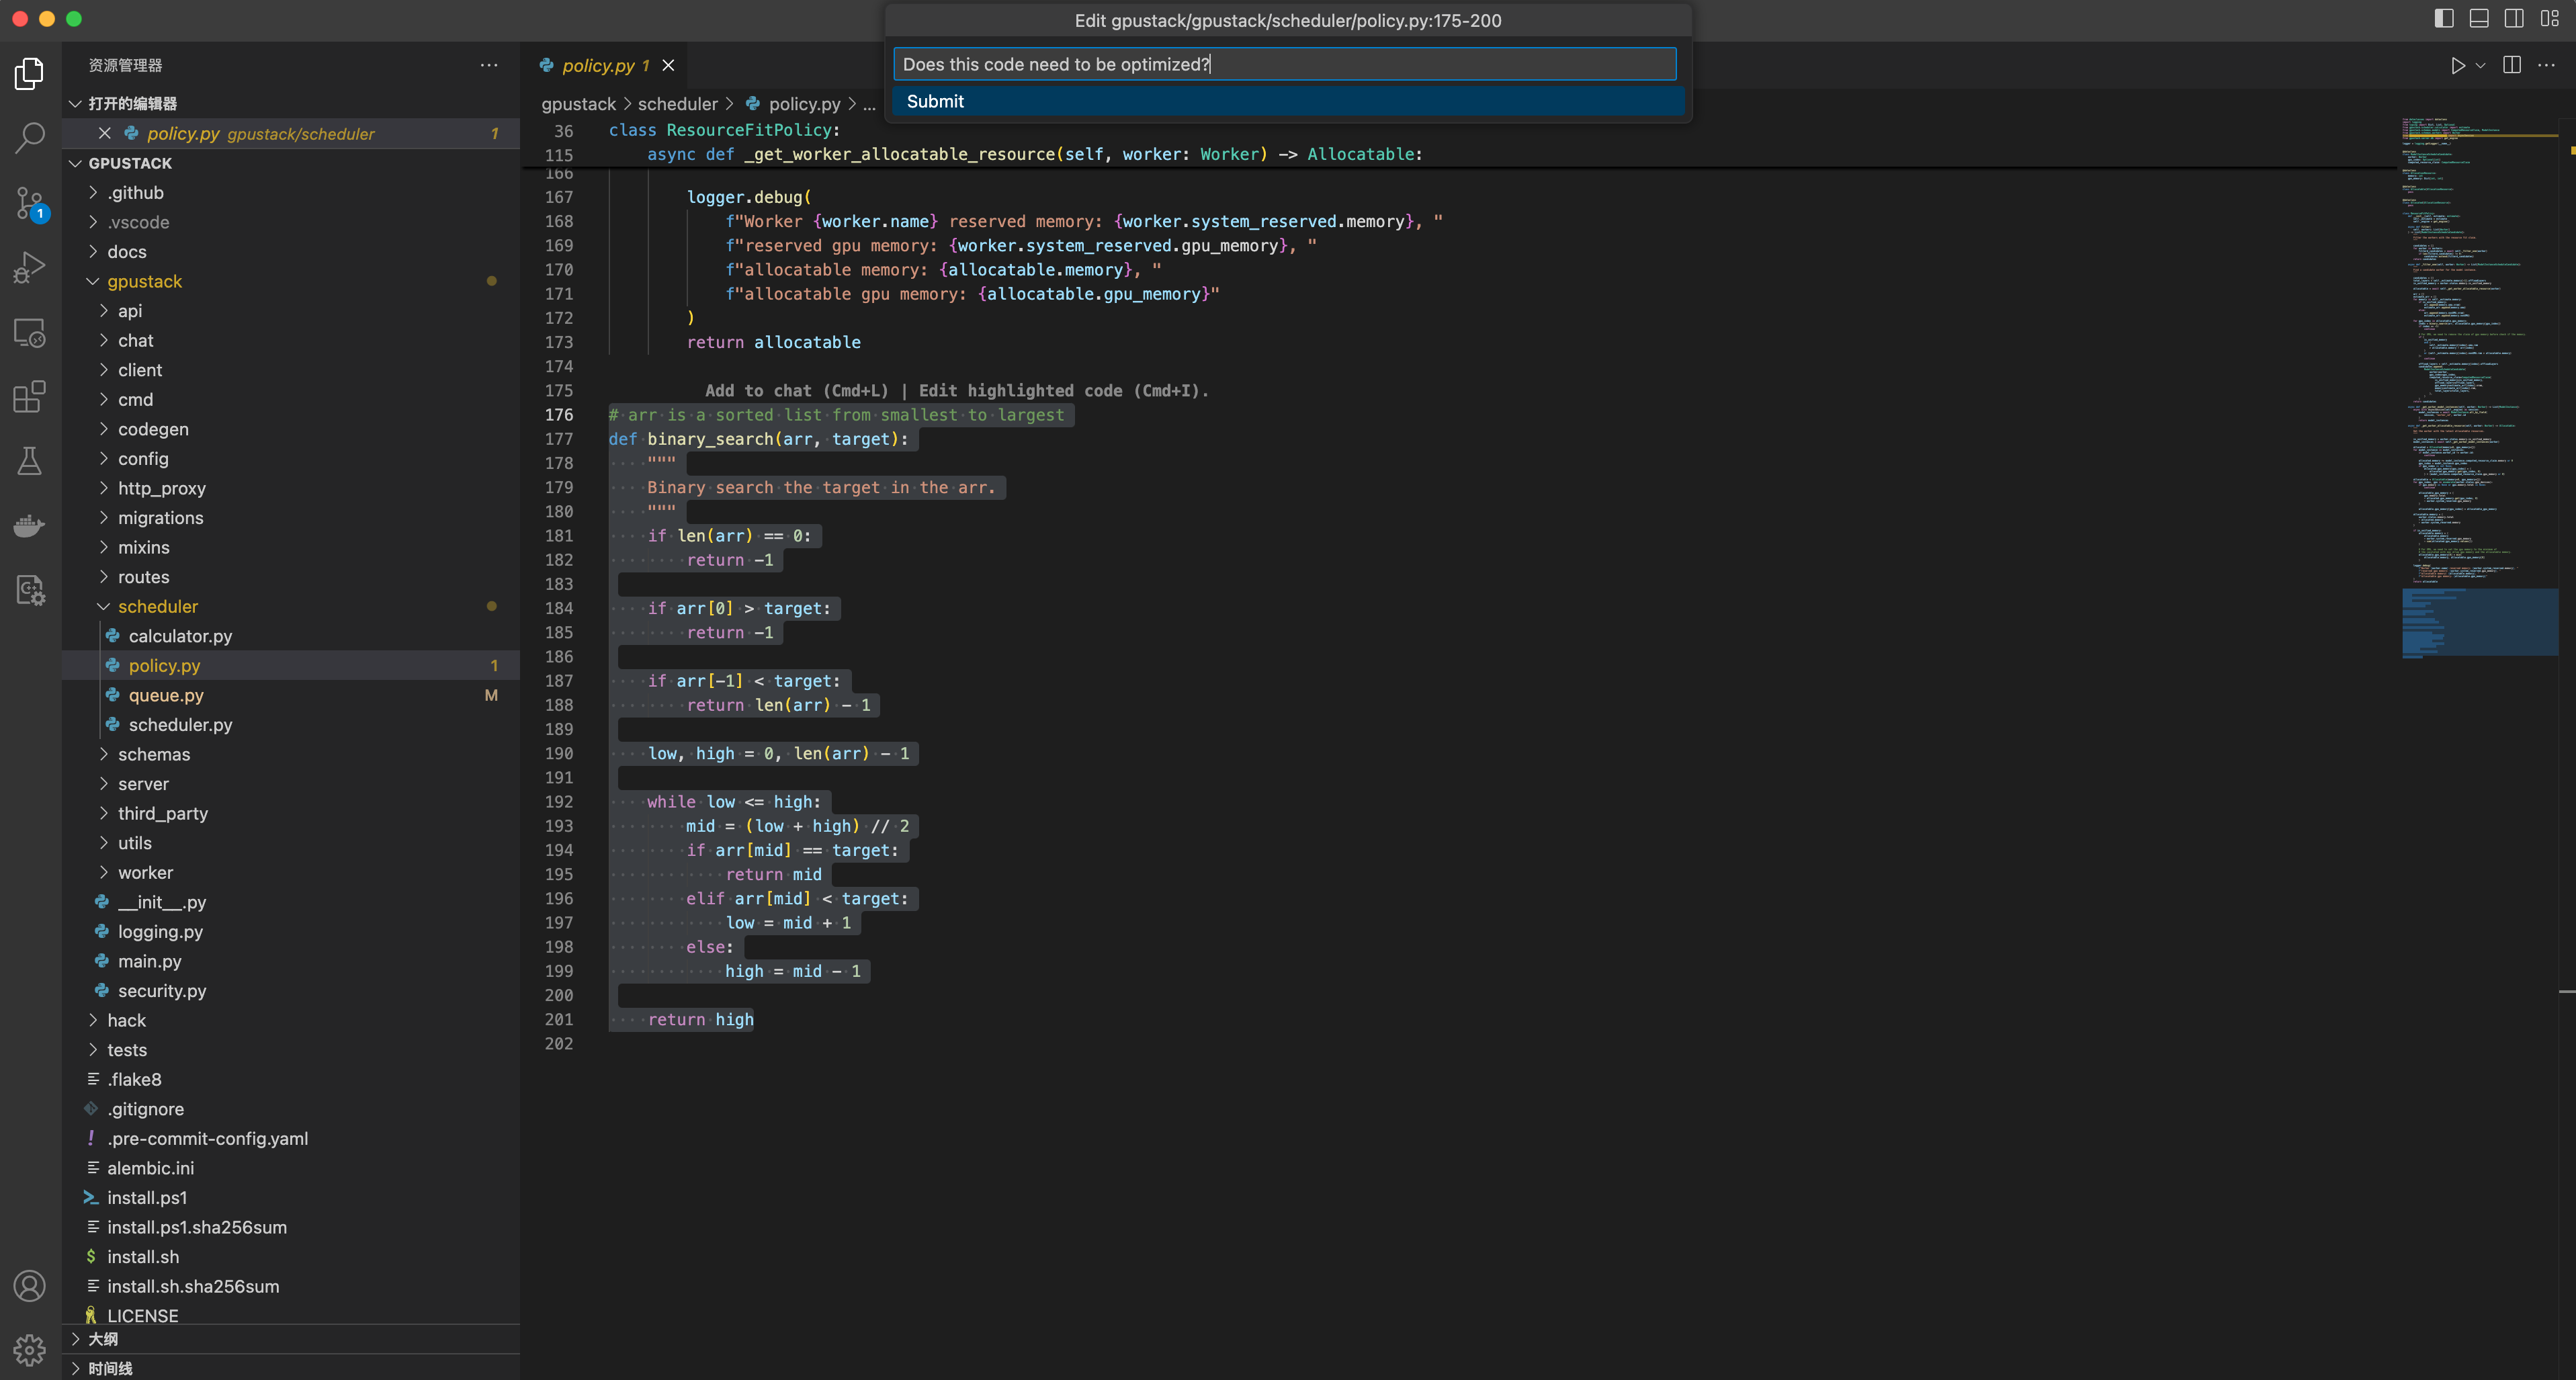Click gpustack in the breadcrumb
The height and width of the screenshot is (1380, 2576).
click(578, 104)
